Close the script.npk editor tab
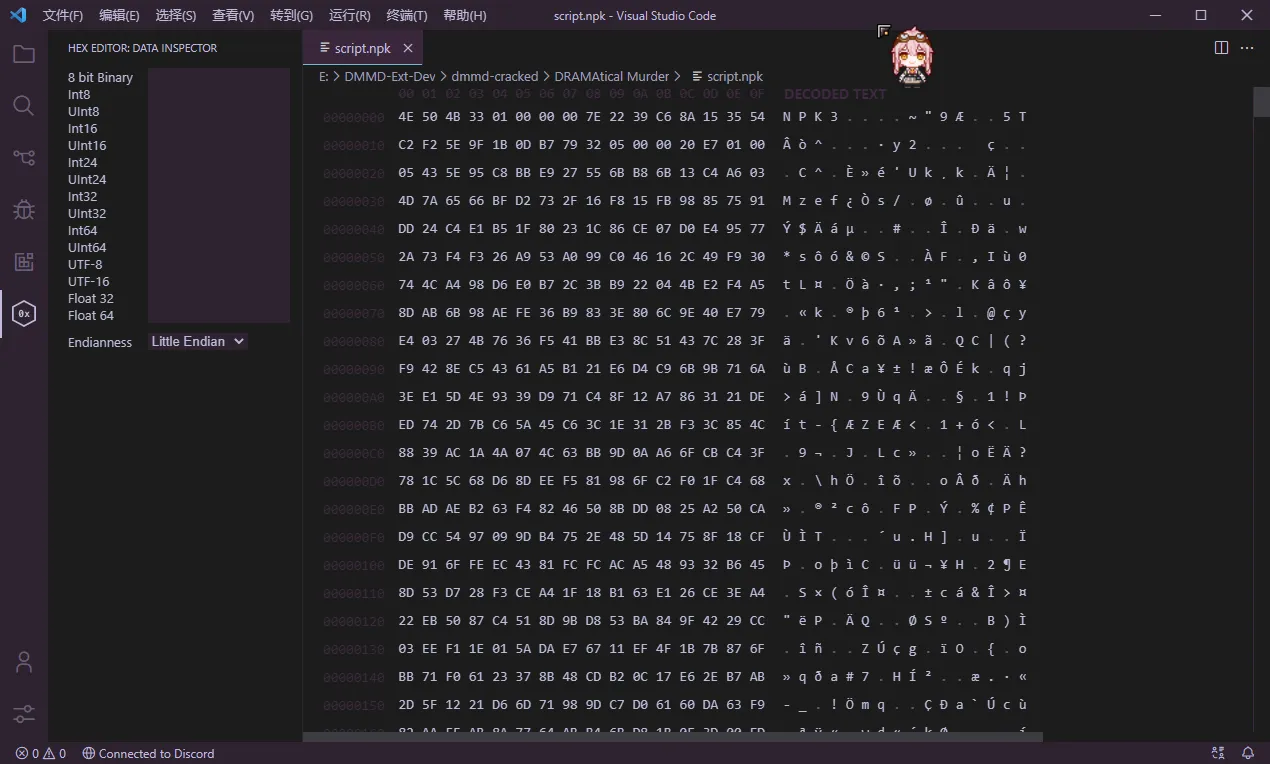1270x764 pixels. 408,48
